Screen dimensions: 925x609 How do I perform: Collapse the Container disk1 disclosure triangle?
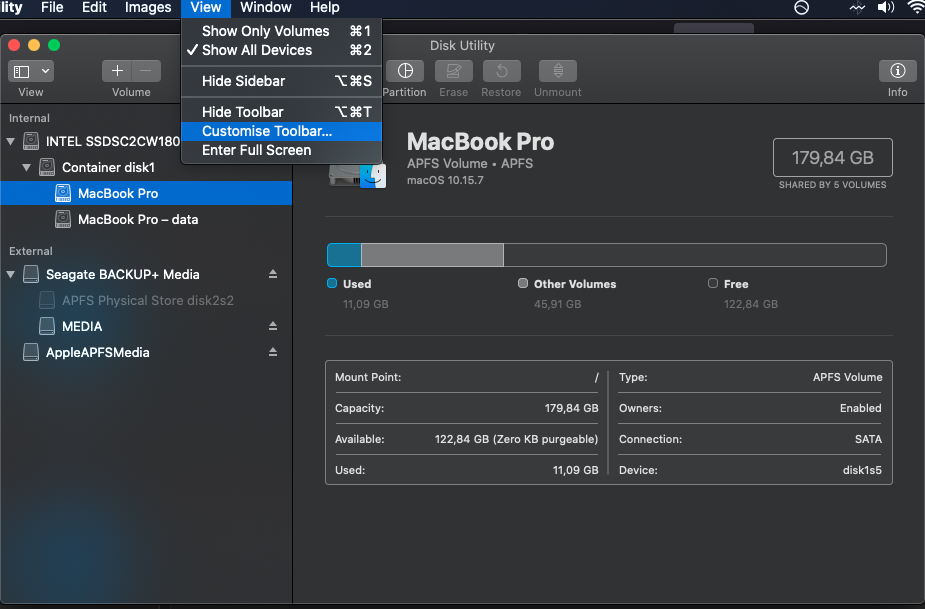coord(27,167)
